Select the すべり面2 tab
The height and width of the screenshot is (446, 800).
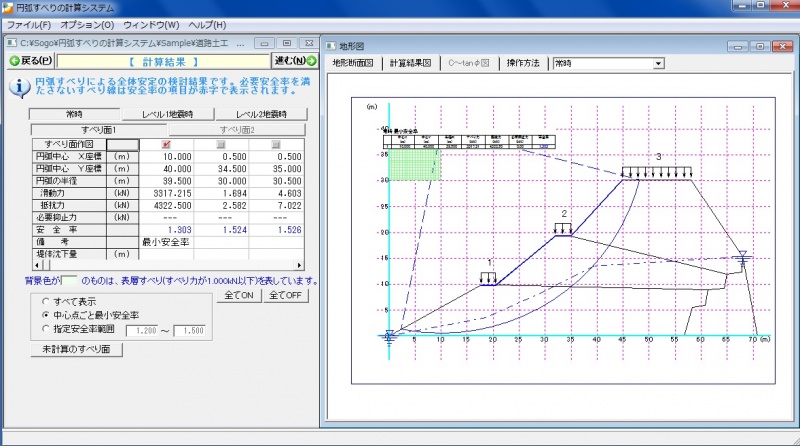pos(237,130)
